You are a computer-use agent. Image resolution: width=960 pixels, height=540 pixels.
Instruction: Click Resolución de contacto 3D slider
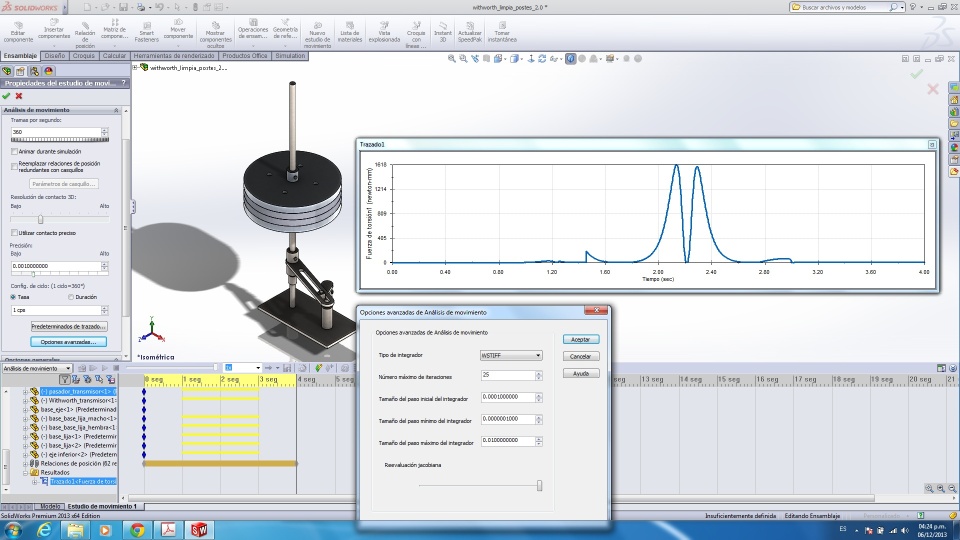40,219
